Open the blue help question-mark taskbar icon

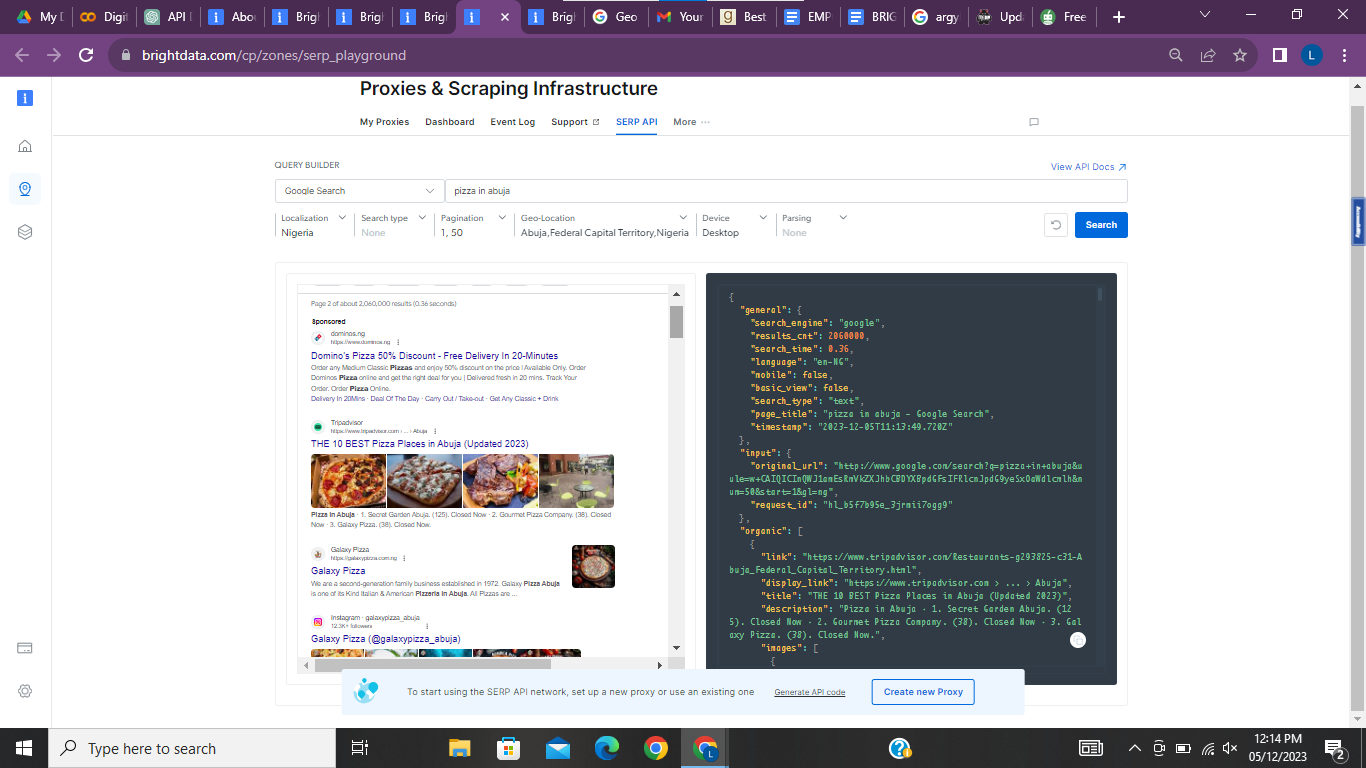(899, 748)
